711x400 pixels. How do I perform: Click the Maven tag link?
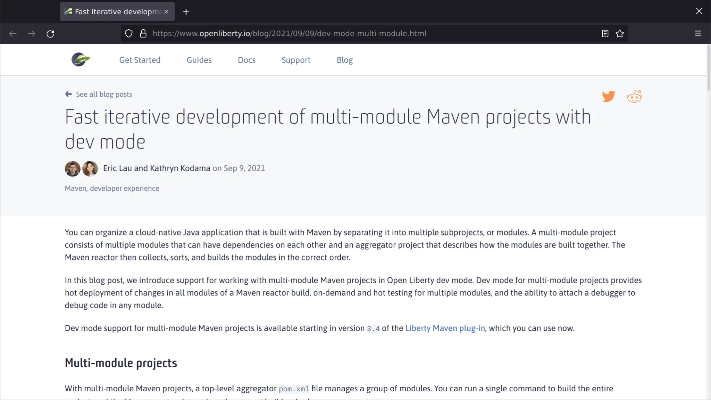(x=76, y=188)
